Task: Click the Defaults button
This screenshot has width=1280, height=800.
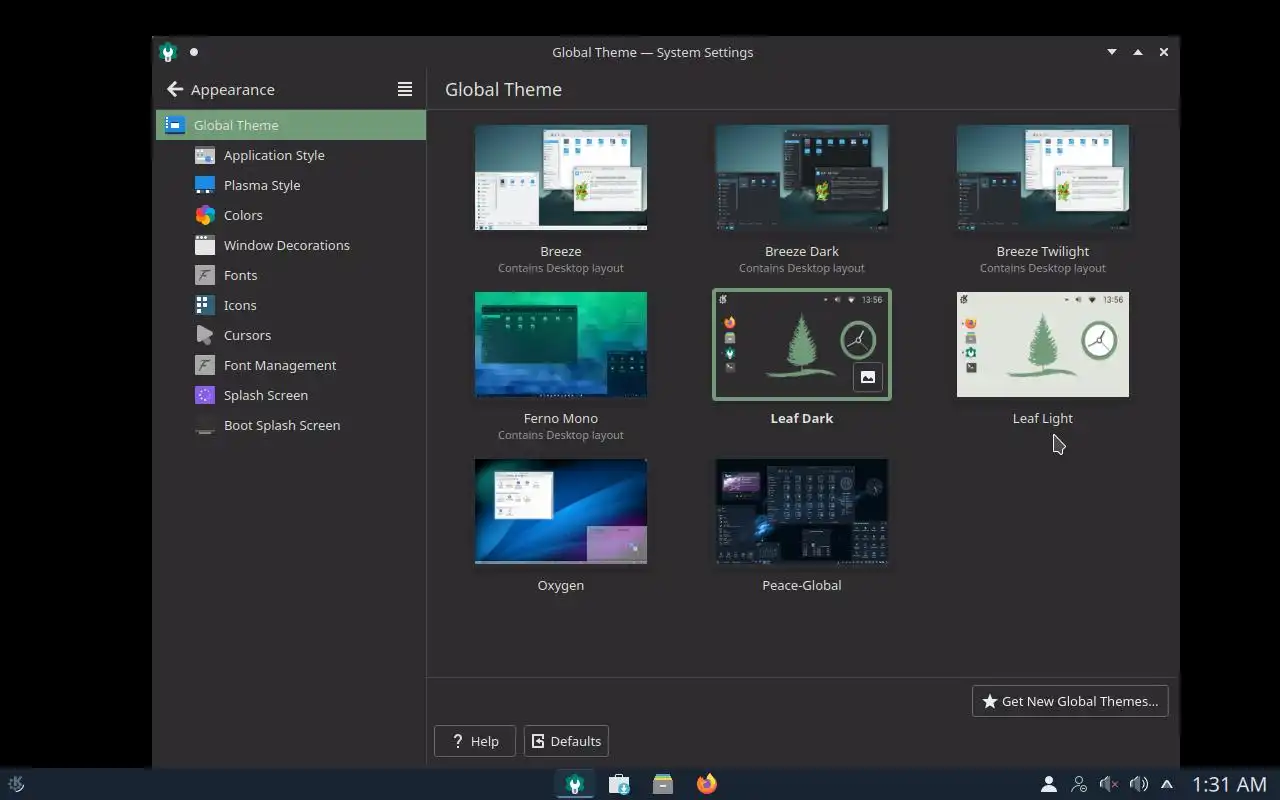Action: point(566,741)
